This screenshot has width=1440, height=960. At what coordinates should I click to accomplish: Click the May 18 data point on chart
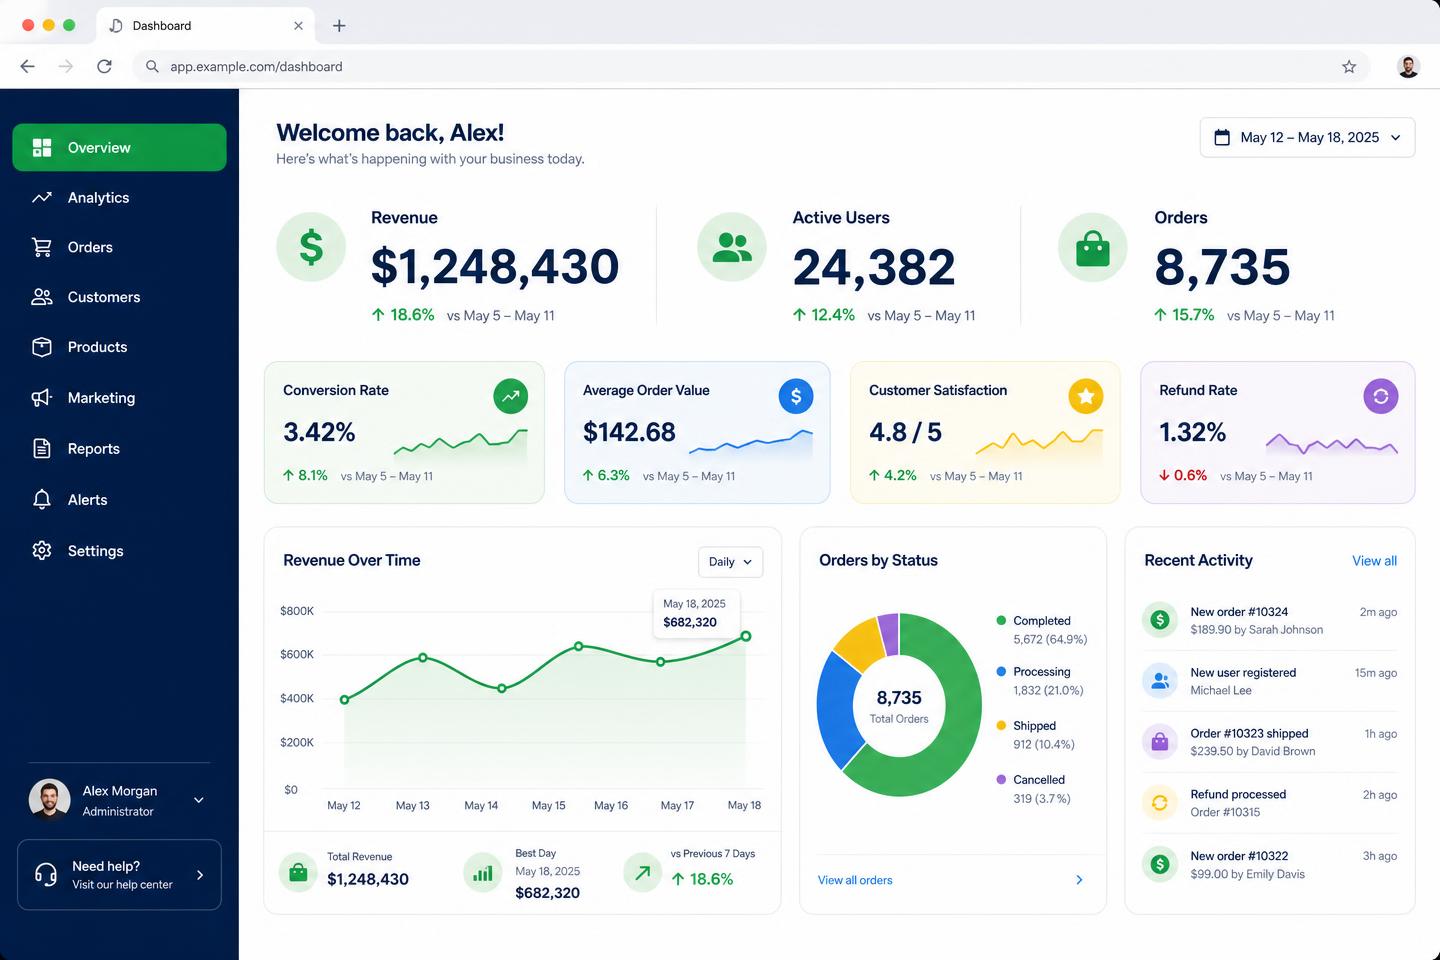[x=746, y=636]
